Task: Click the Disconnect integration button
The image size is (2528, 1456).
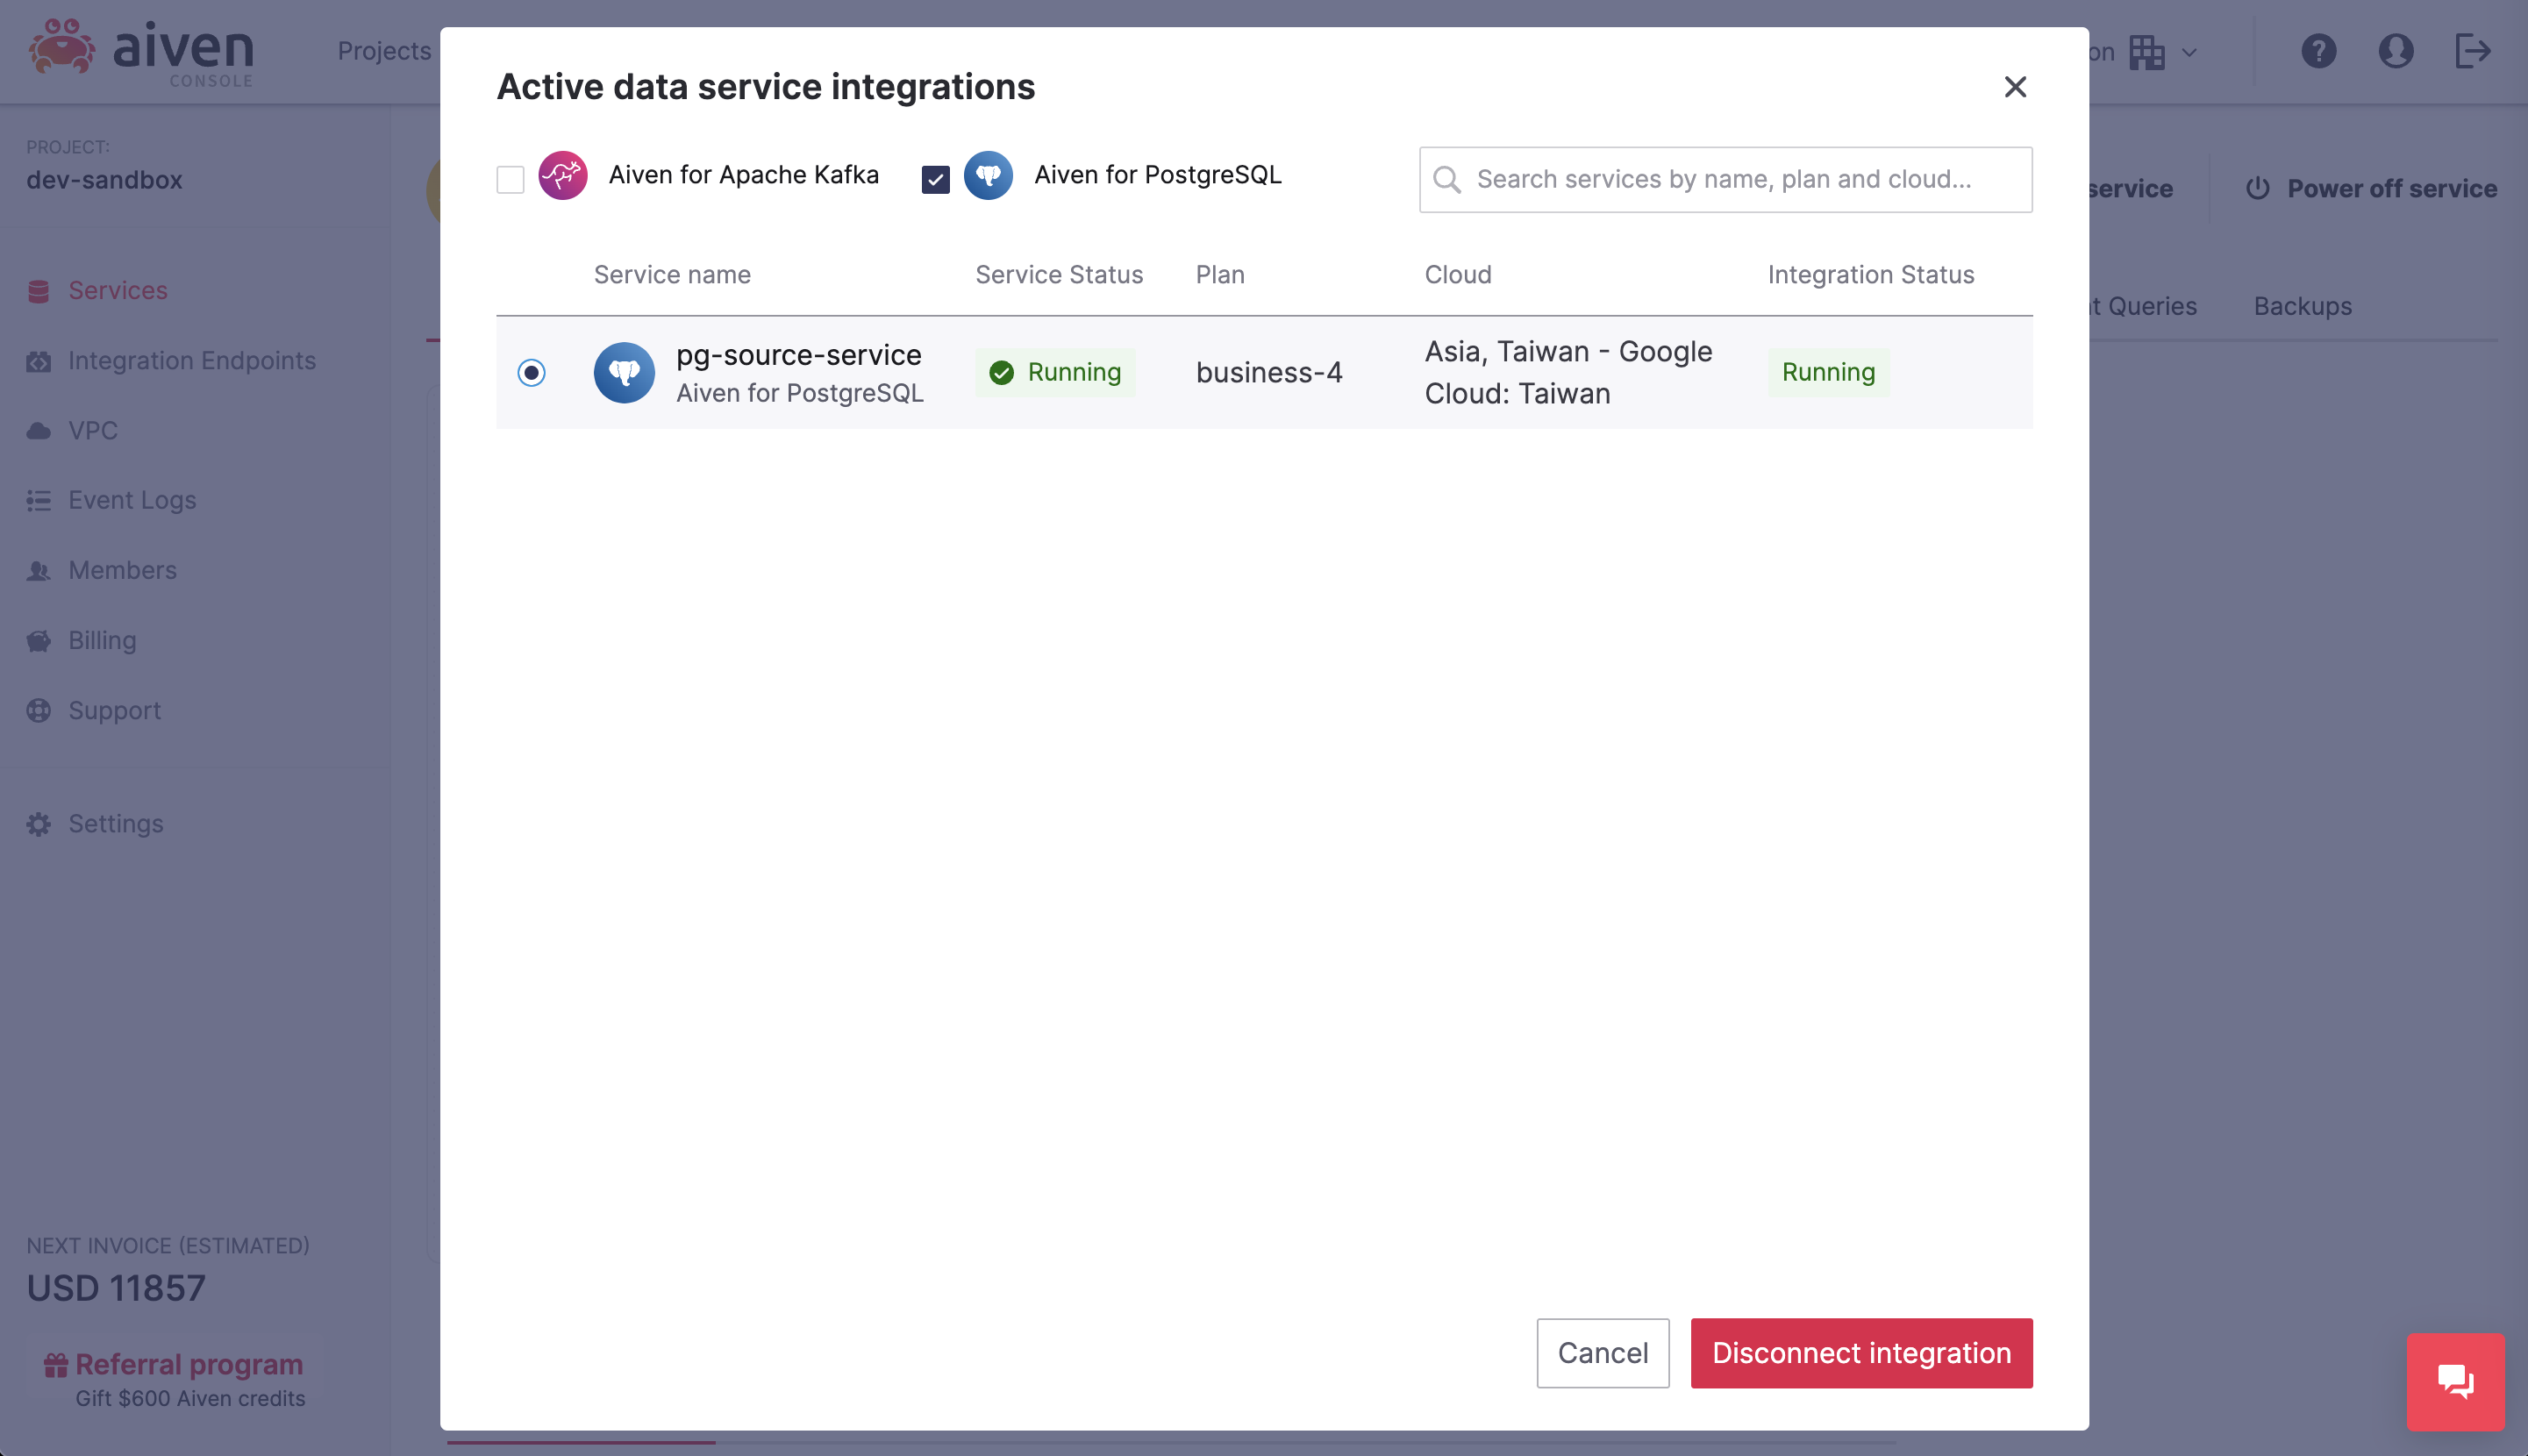Action: point(1861,1353)
